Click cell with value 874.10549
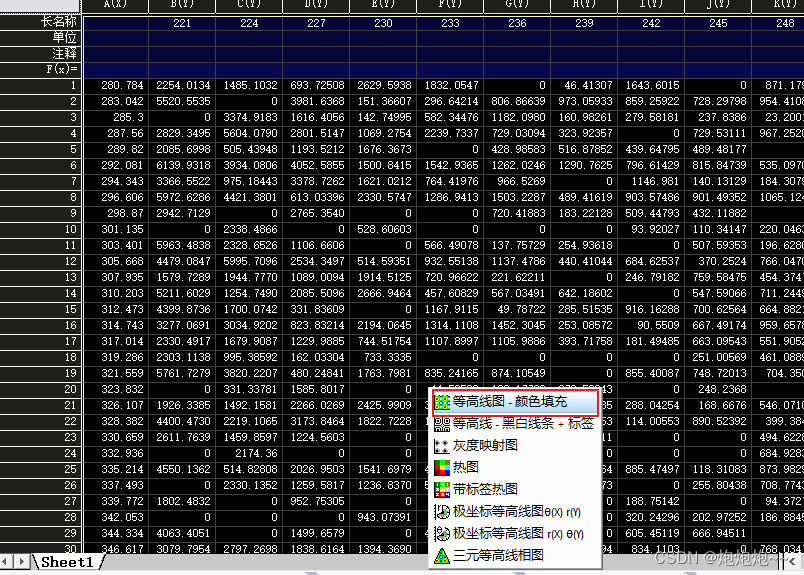 pos(517,373)
